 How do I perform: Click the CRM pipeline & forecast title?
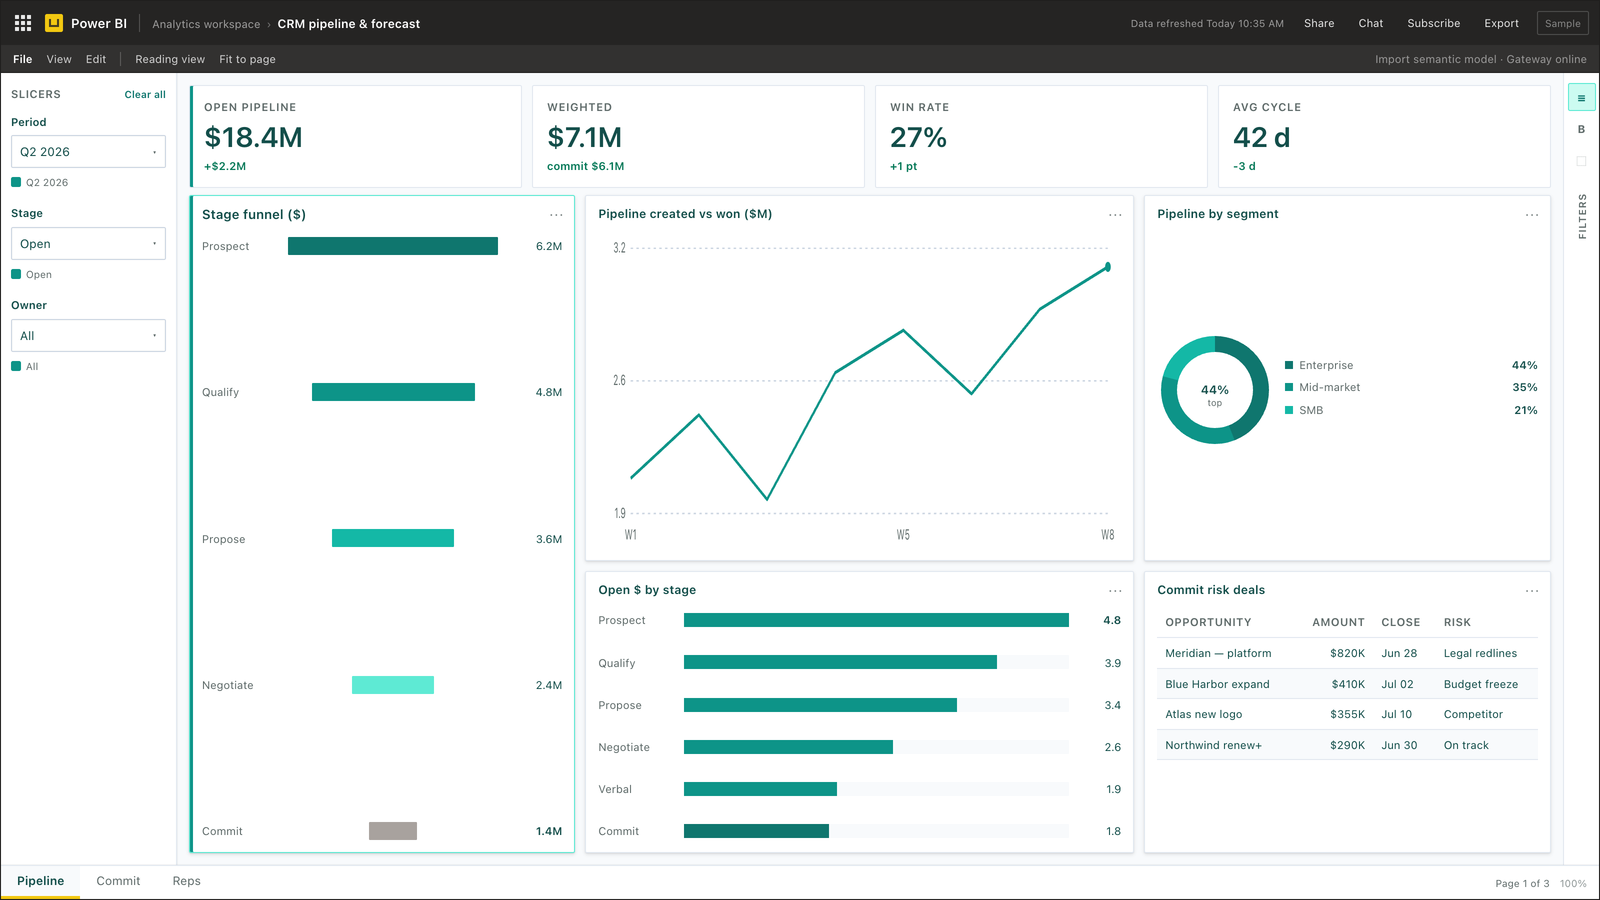(x=349, y=24)
